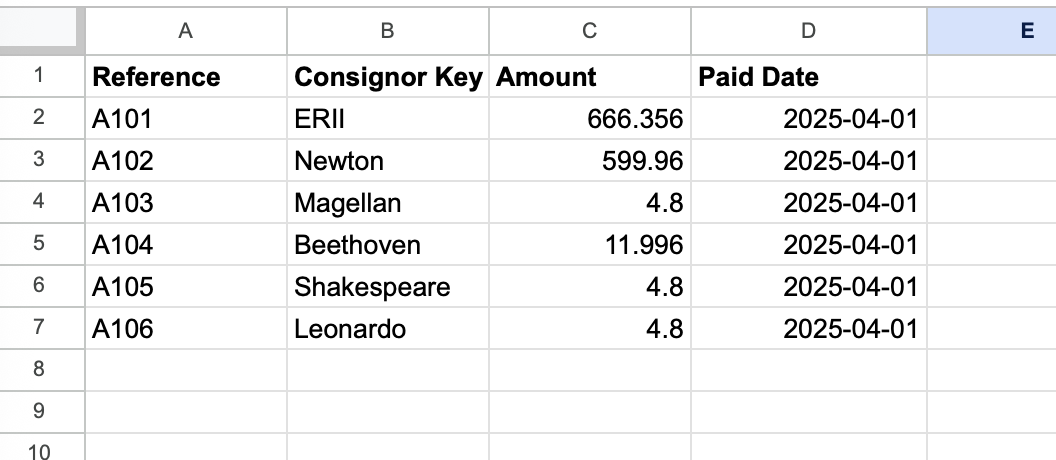The image size is (1056, 460).
Task: Select the Shakespeare cell
Action: [x=387, y=287]
